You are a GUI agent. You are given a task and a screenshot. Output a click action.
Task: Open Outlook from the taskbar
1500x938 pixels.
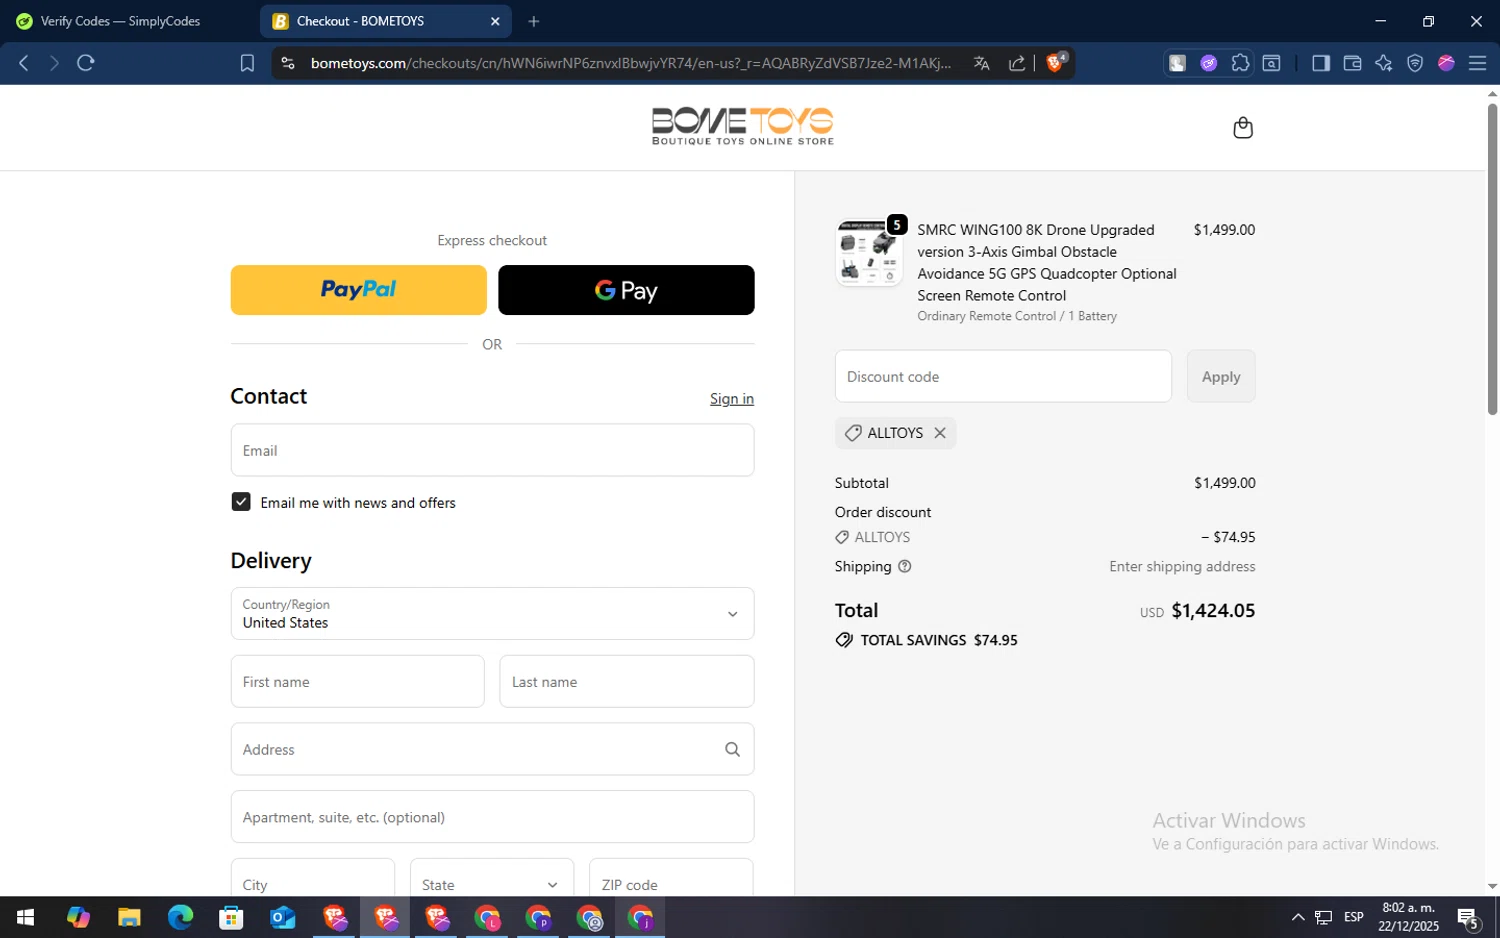[283, 917]
